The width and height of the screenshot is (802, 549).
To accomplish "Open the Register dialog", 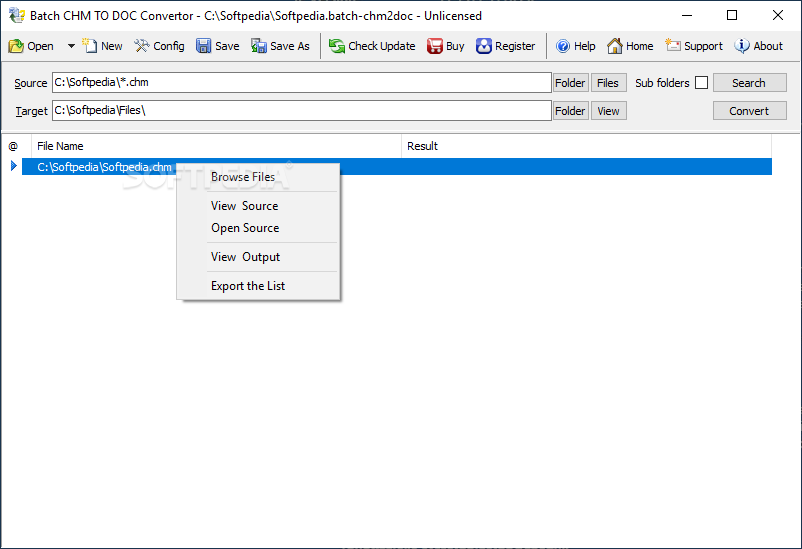I will click(x=505, y=46).
